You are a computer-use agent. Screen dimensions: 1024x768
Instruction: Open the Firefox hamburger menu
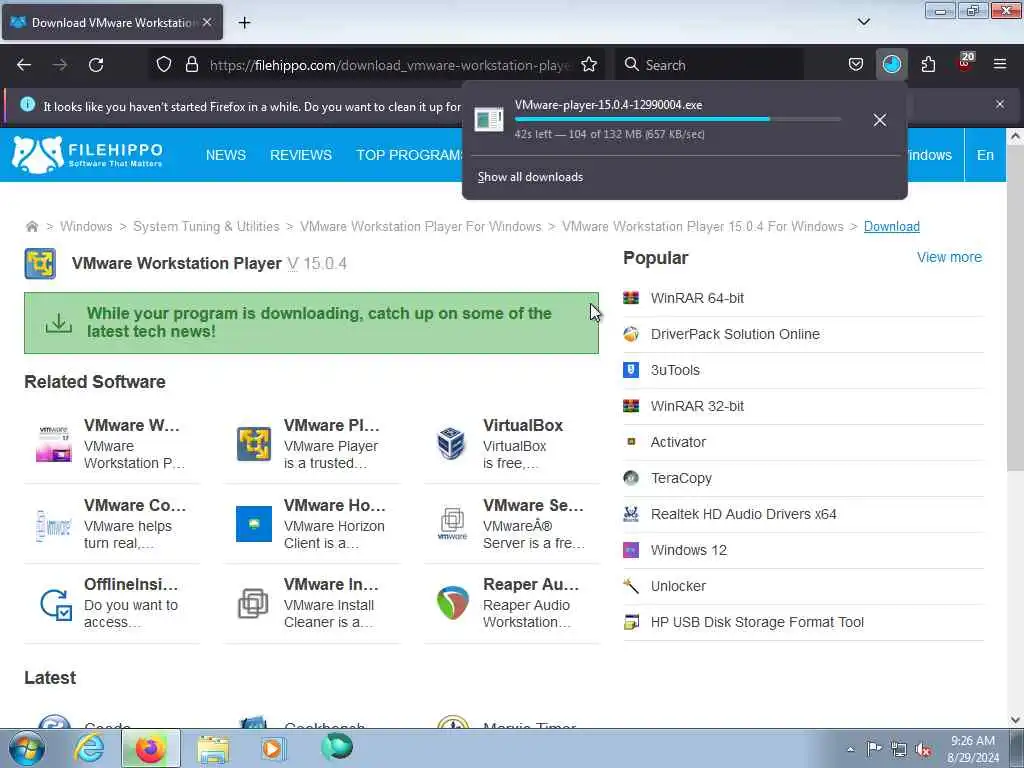coord(999,65)
